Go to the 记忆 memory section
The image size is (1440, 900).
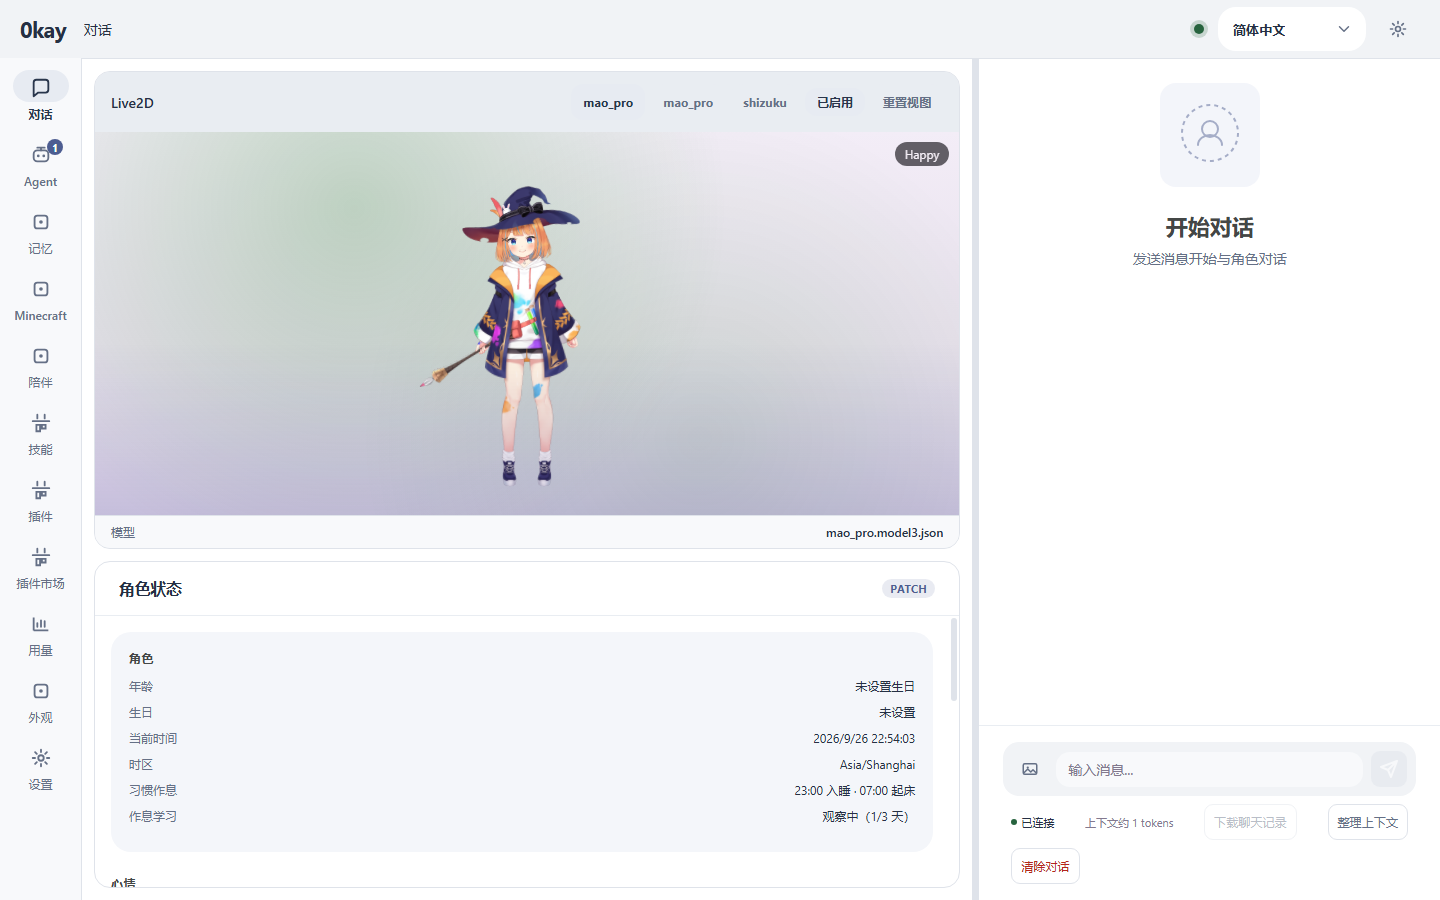tap(40, 231)
